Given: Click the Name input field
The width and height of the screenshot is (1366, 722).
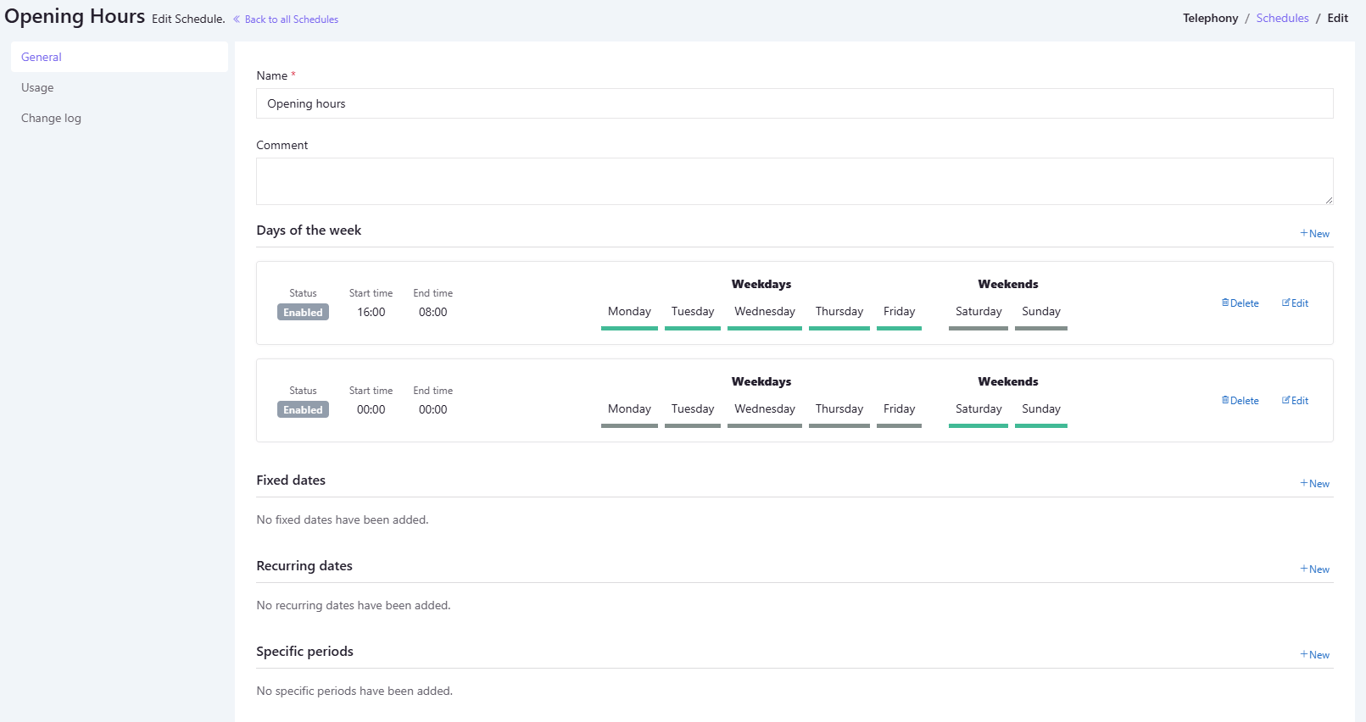Looking at the screenshot, I should click(794, 103).
